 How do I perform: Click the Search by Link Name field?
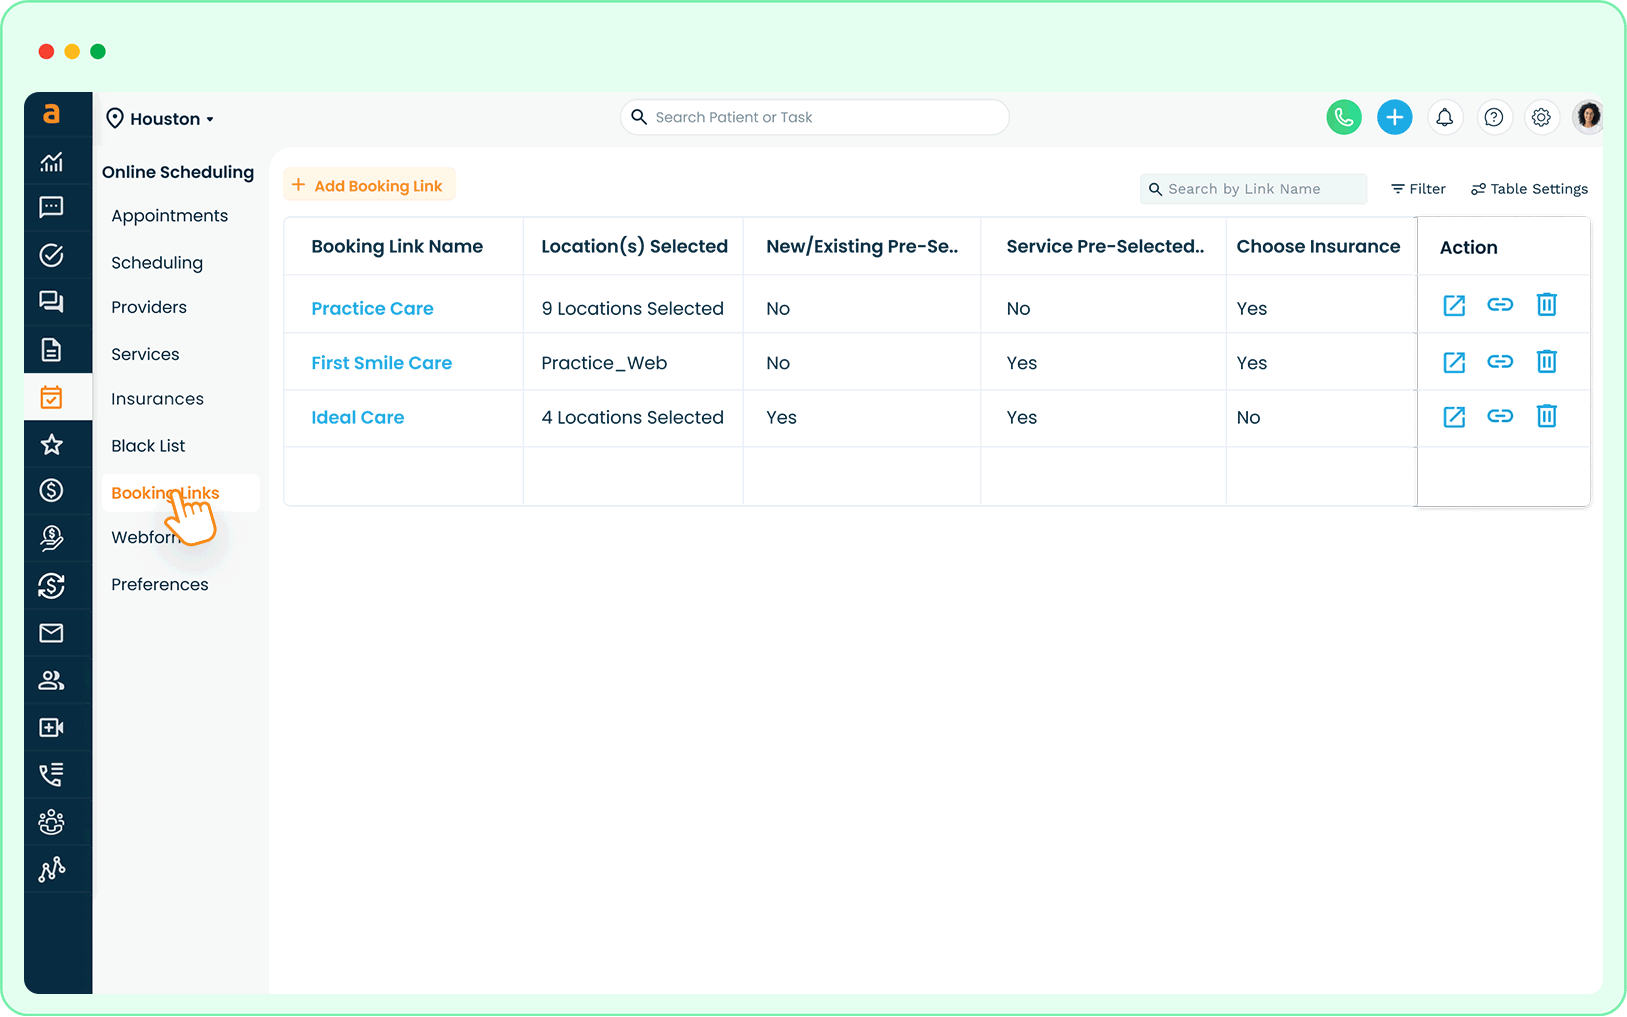click(x=1254, y=189)
